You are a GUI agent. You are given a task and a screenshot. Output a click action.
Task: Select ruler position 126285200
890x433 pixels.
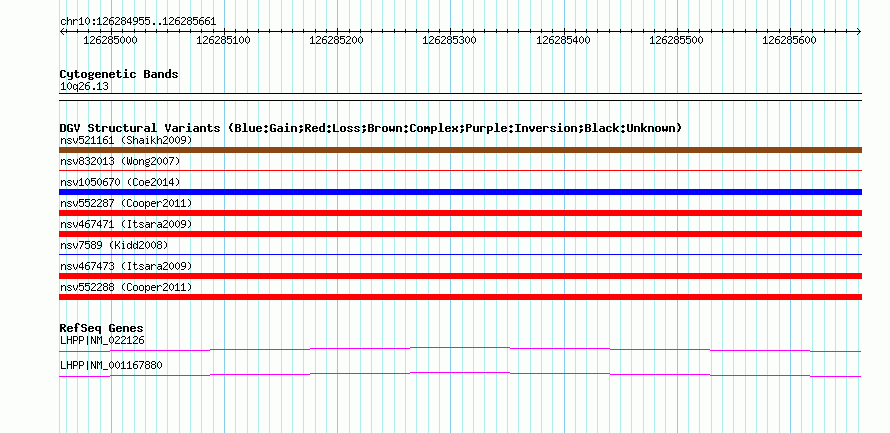(x=337, y=40)
